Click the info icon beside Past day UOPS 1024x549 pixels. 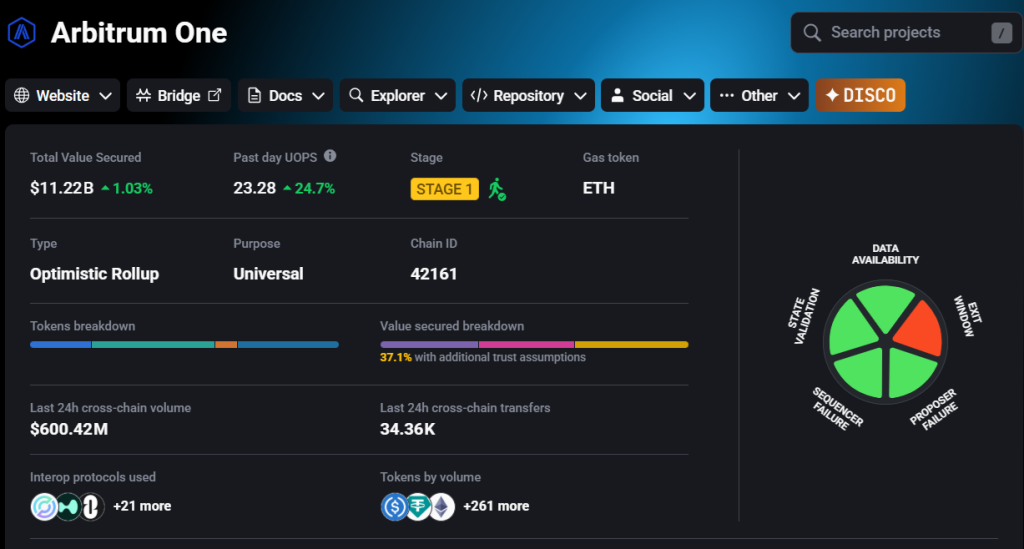coord(330,156)
